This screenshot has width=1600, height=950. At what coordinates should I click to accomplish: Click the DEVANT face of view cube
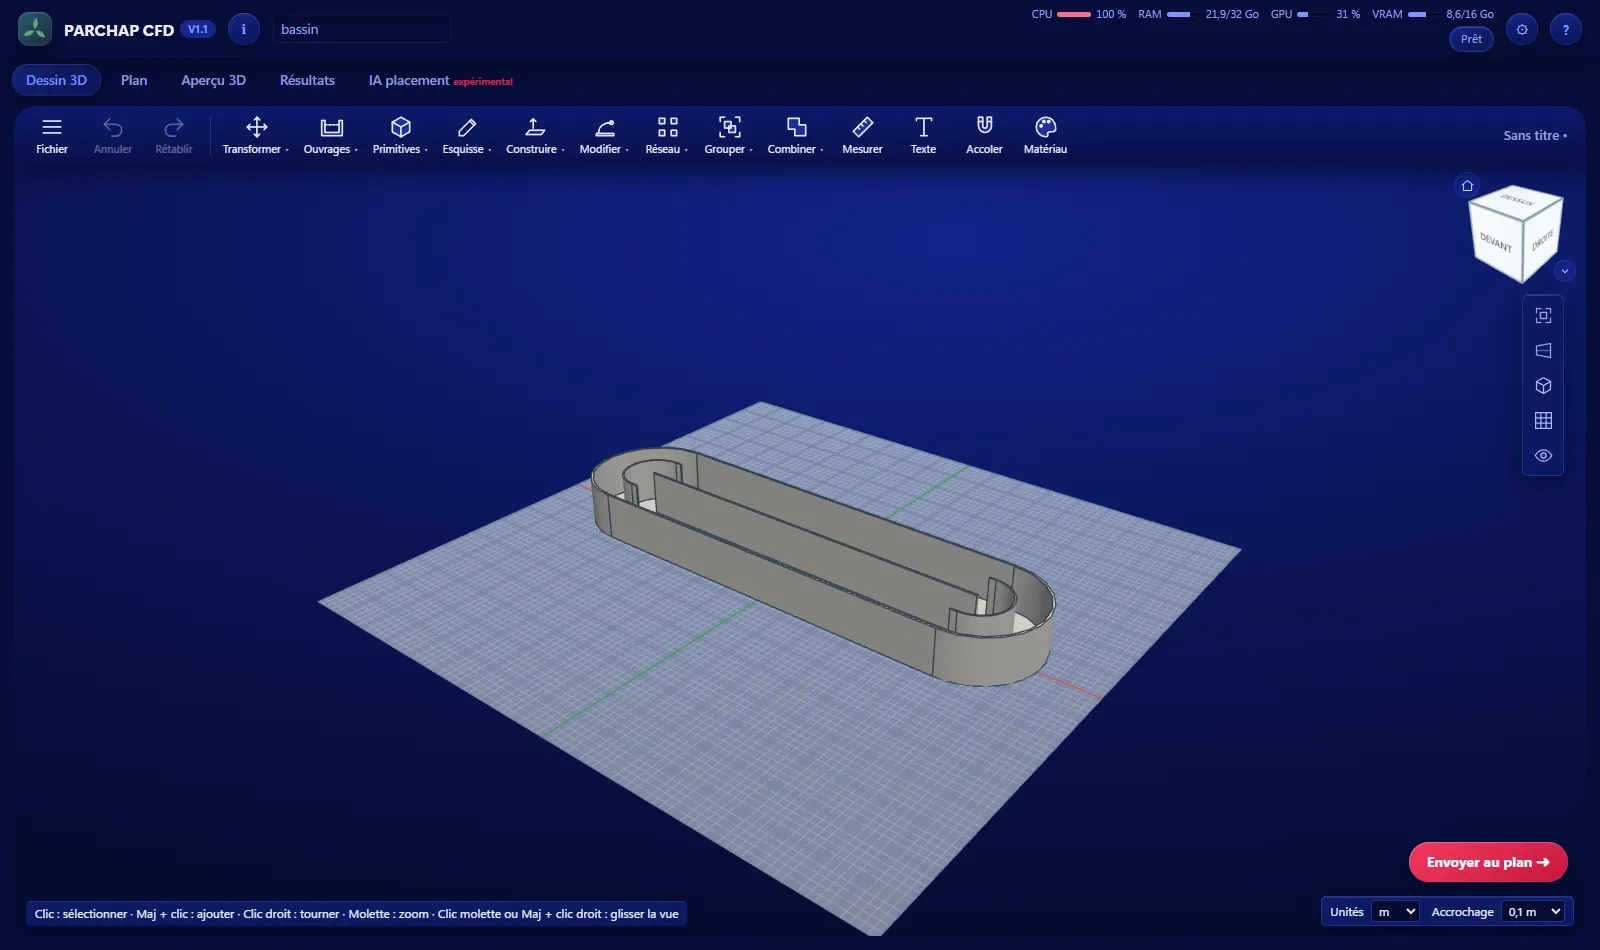[1495, 243]
